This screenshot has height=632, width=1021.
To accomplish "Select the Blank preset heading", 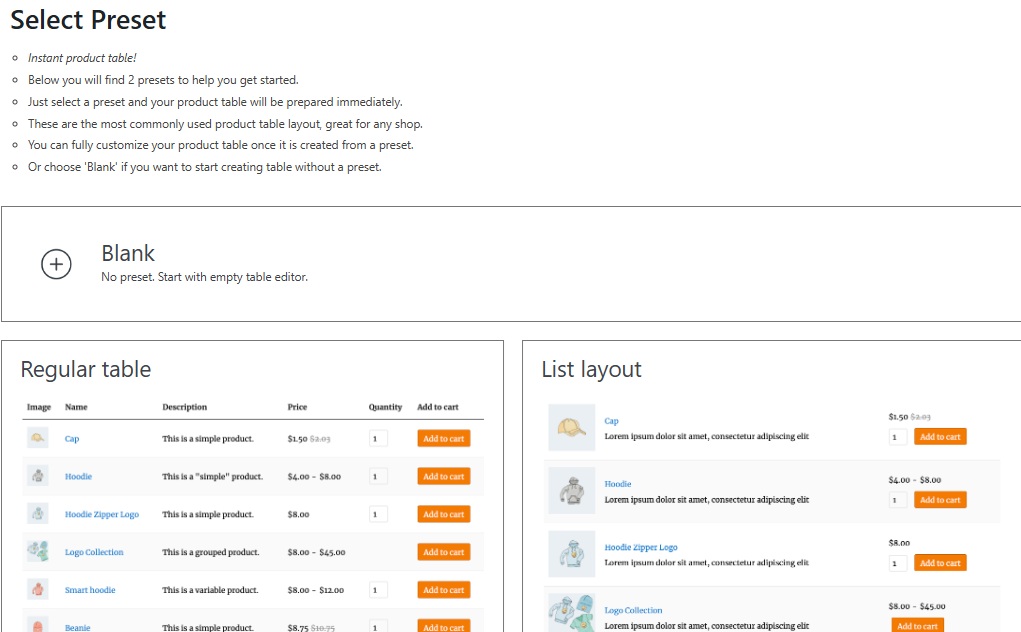I will pos(128,253).
